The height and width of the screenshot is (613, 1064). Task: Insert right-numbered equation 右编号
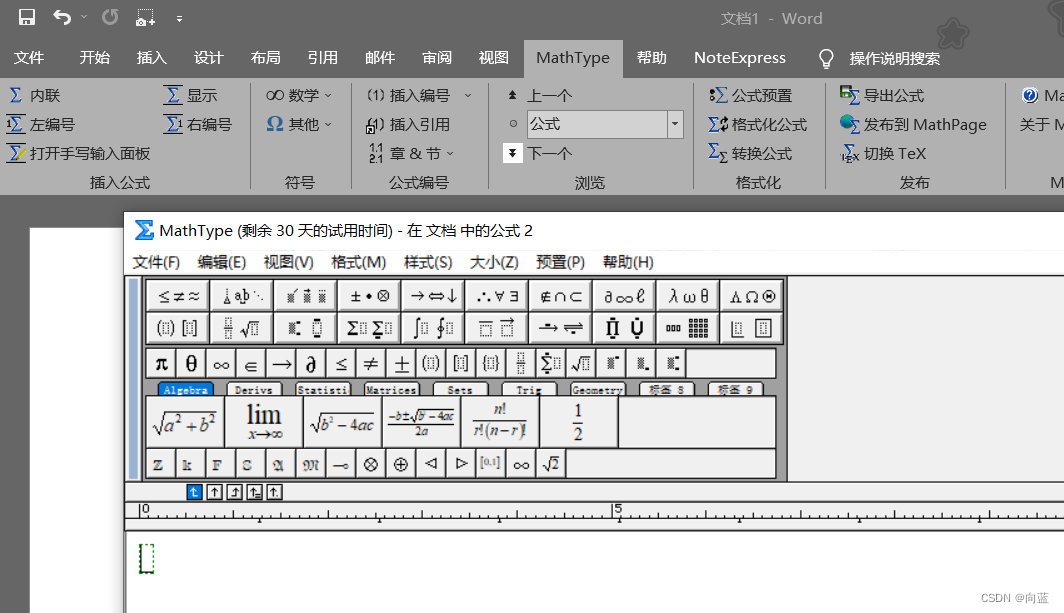198,125
